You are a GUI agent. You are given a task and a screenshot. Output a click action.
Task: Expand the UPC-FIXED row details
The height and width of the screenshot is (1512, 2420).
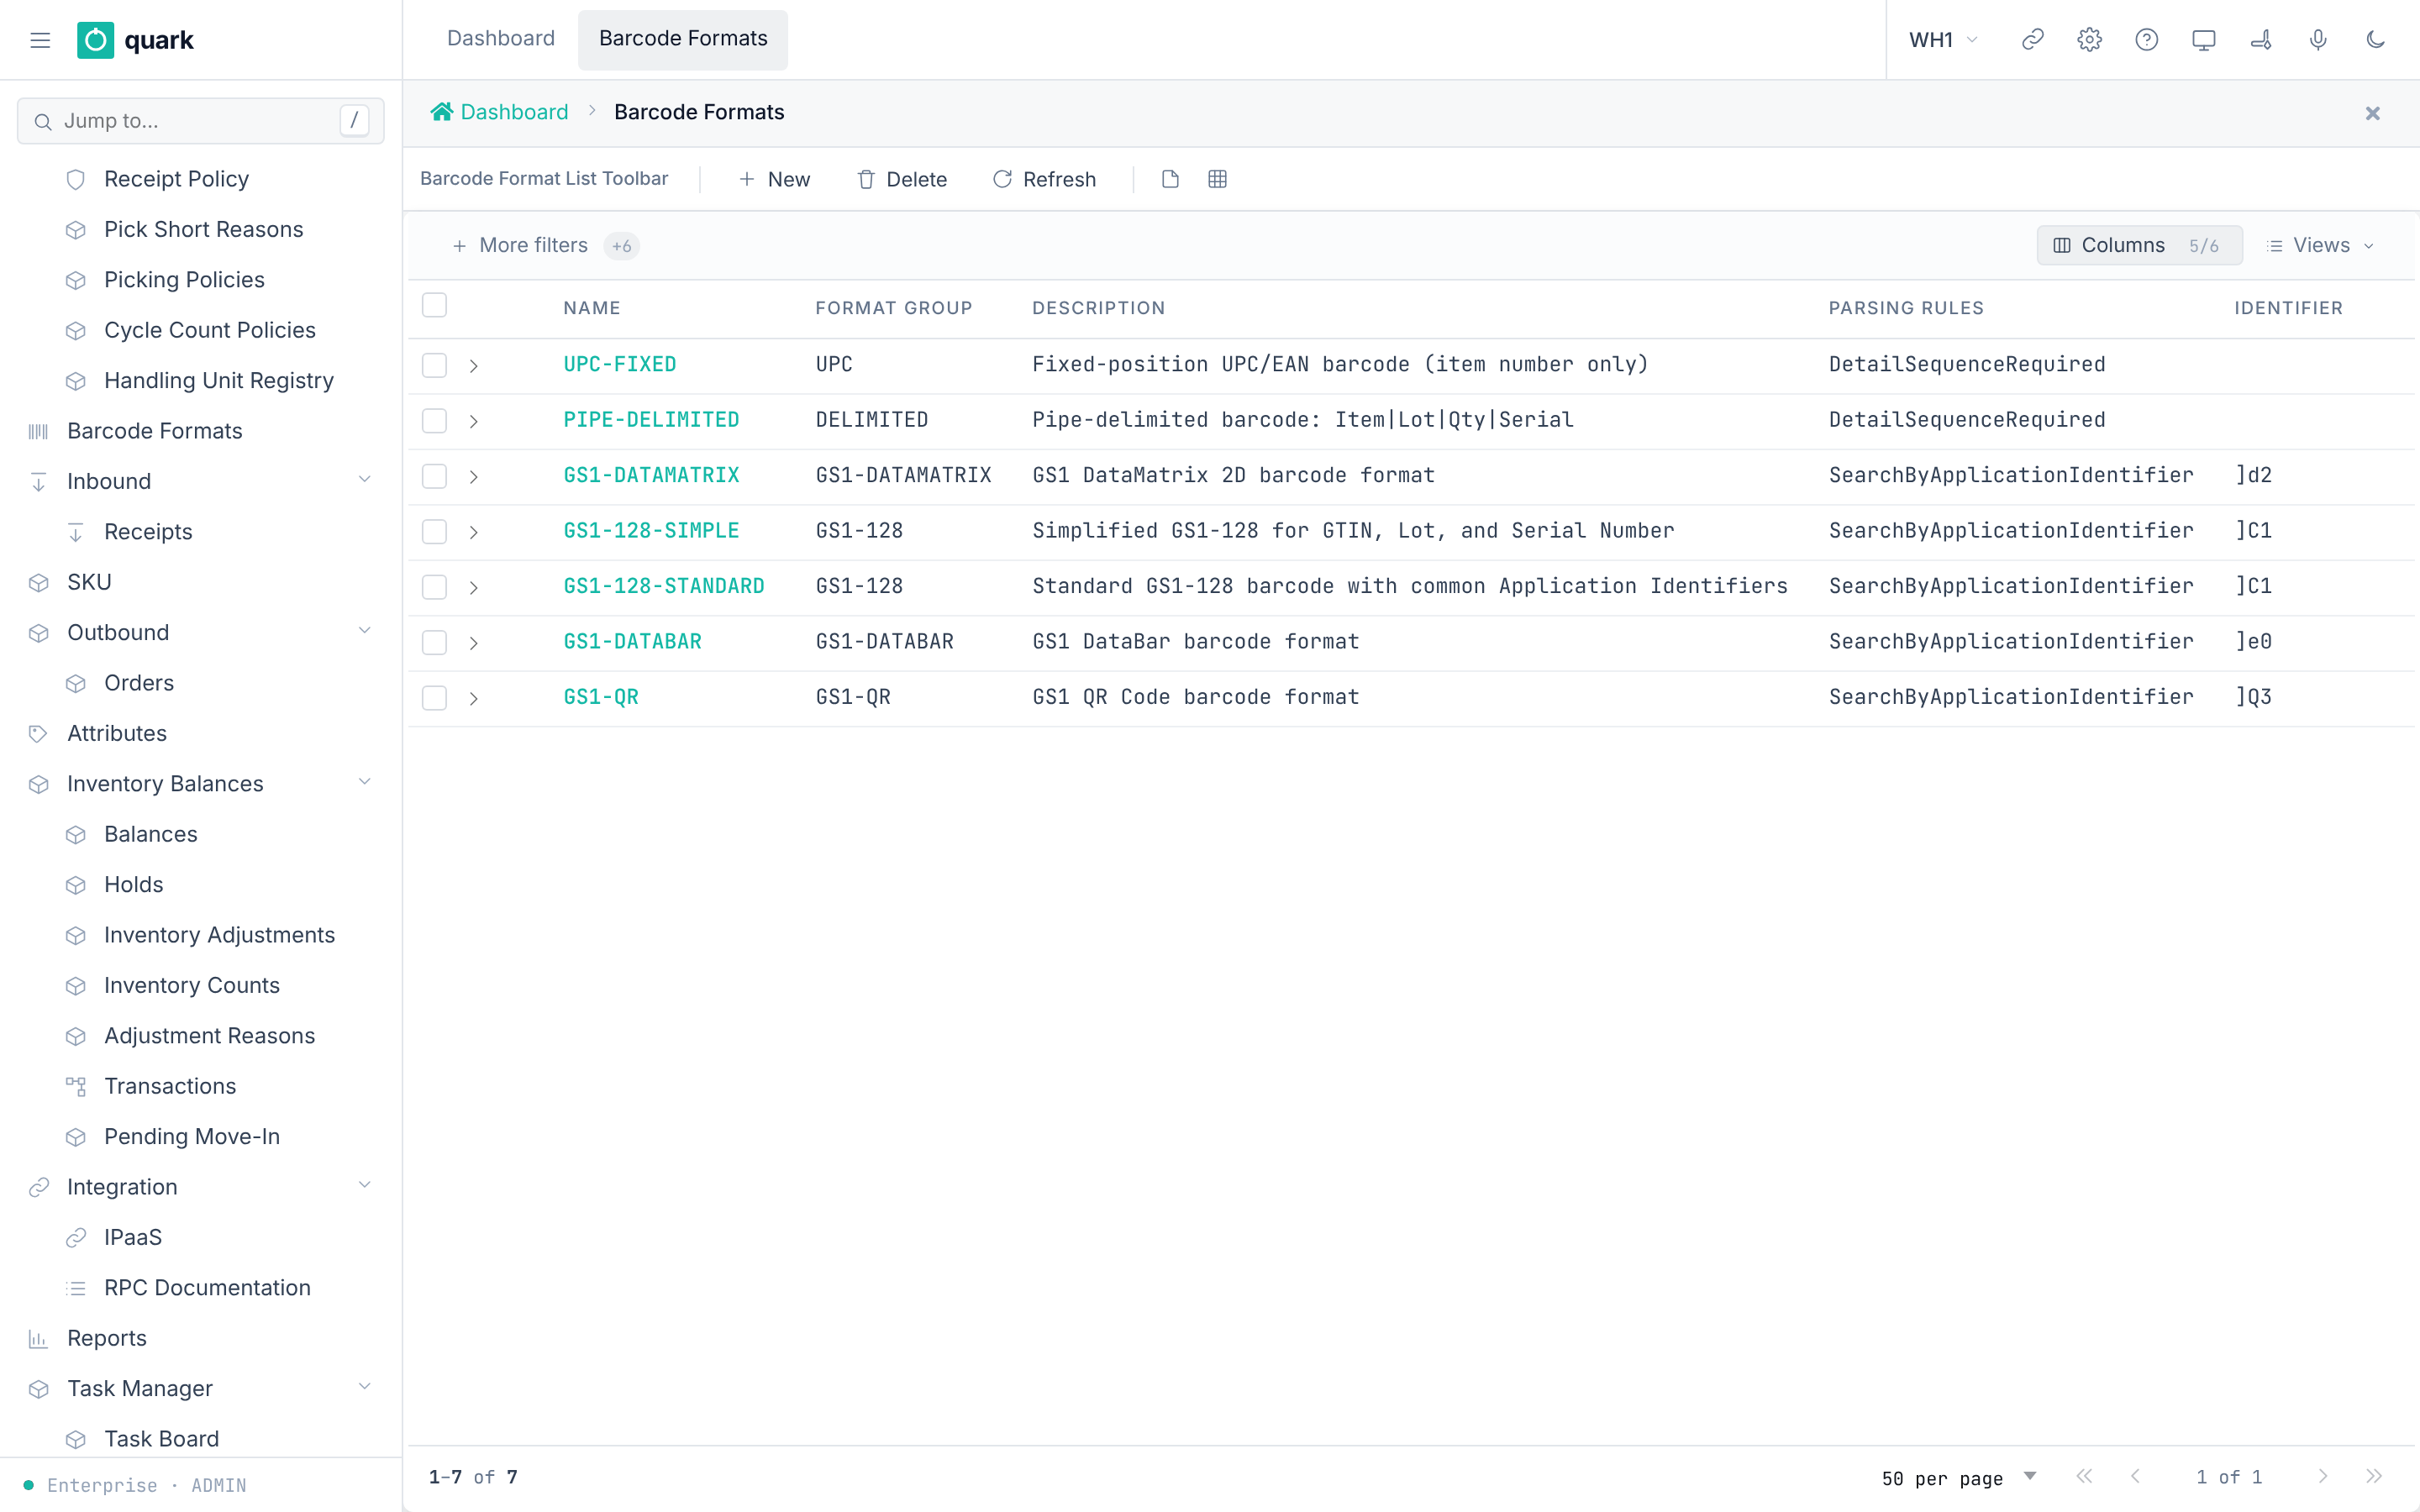point(474,366)
